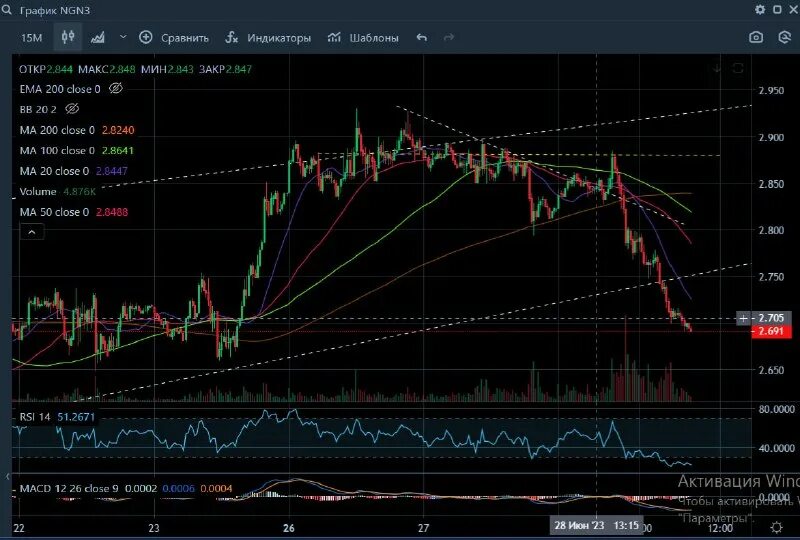This screenshot has width=800, height=540.
Task: Select the MACD 12 26 close 9 label
Action: click(69, 488)
